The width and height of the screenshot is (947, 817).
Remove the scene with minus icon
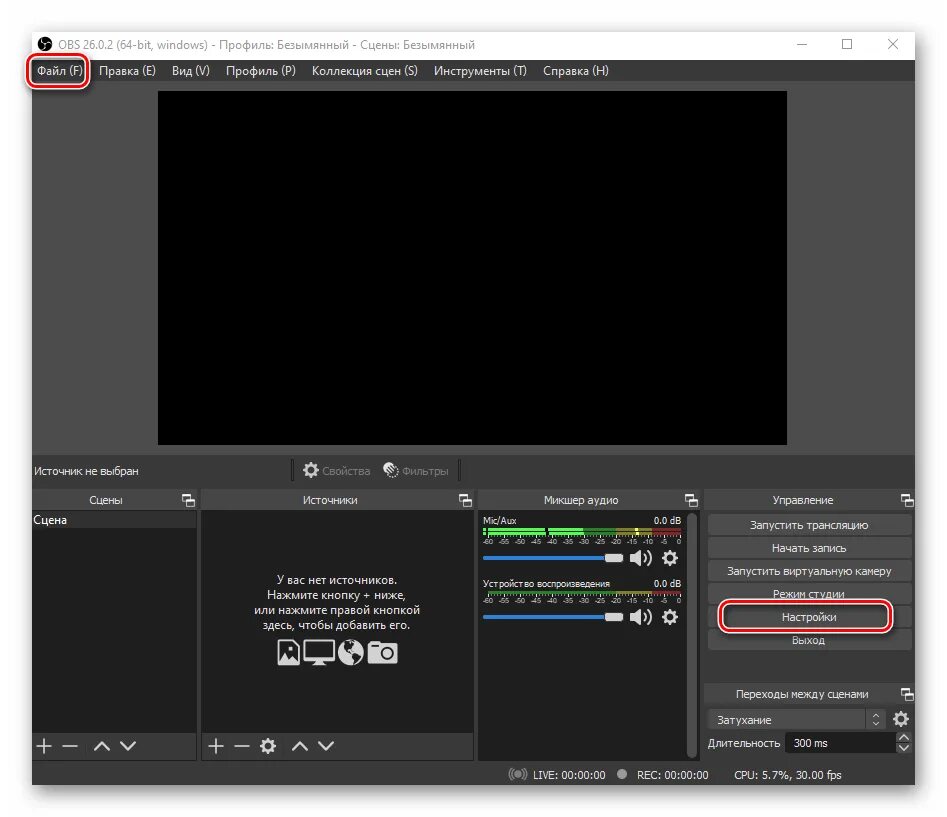pos(70,746)
